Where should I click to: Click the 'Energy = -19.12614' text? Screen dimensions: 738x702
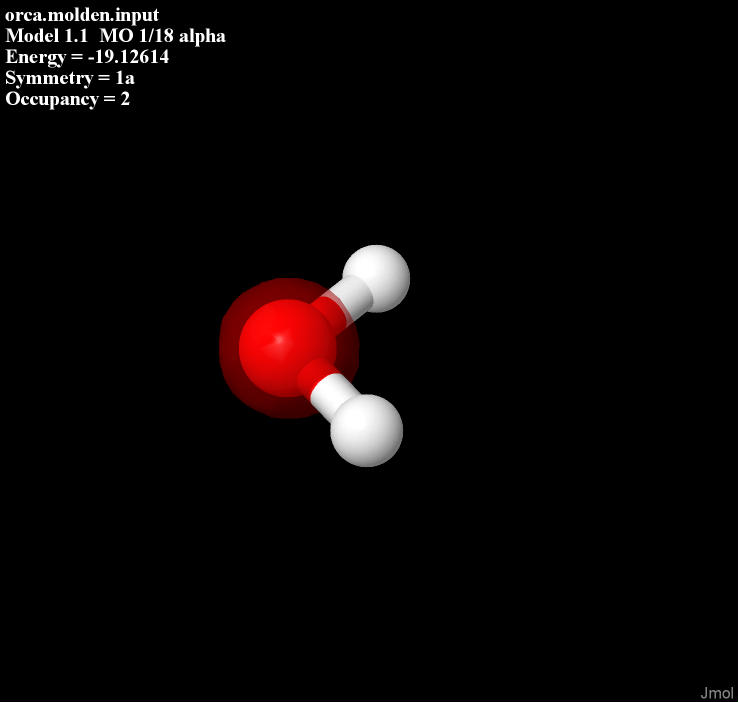coord(87,57)
